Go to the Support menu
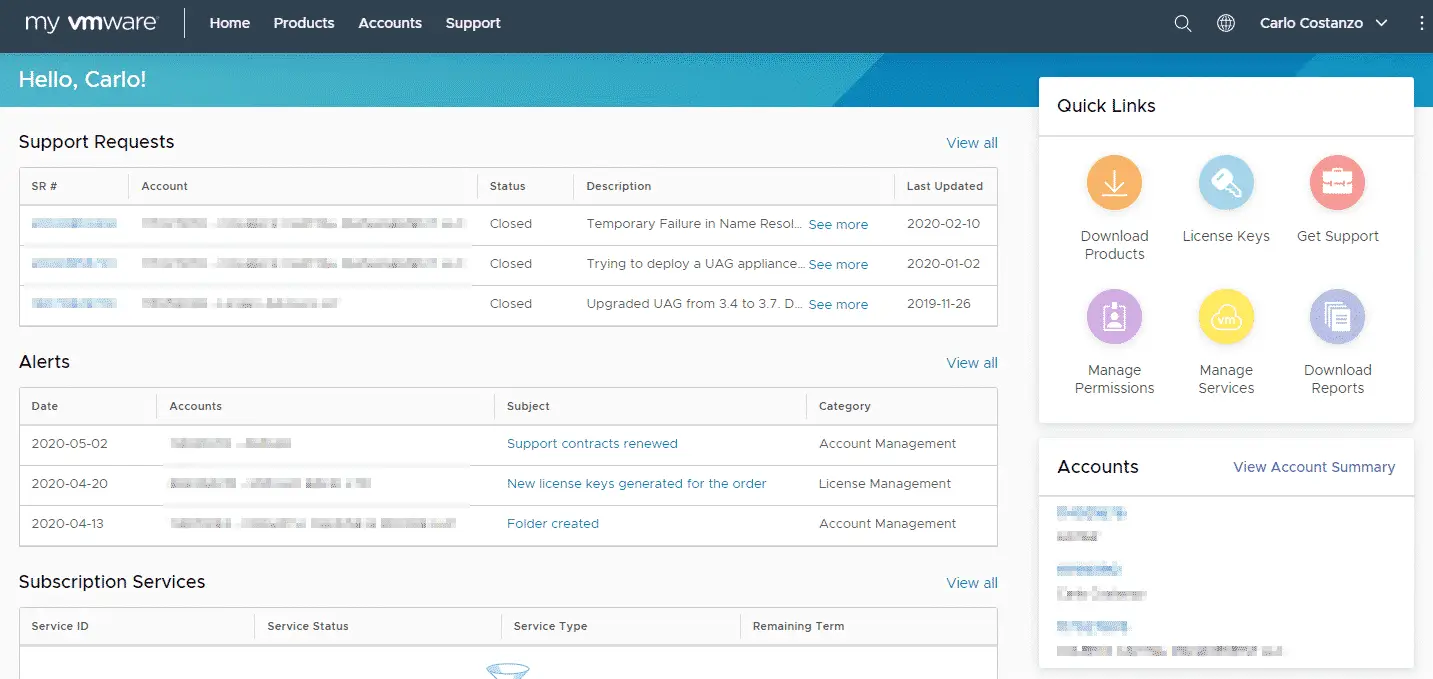This screenshot has height=679, width=1433. point(473,23)
